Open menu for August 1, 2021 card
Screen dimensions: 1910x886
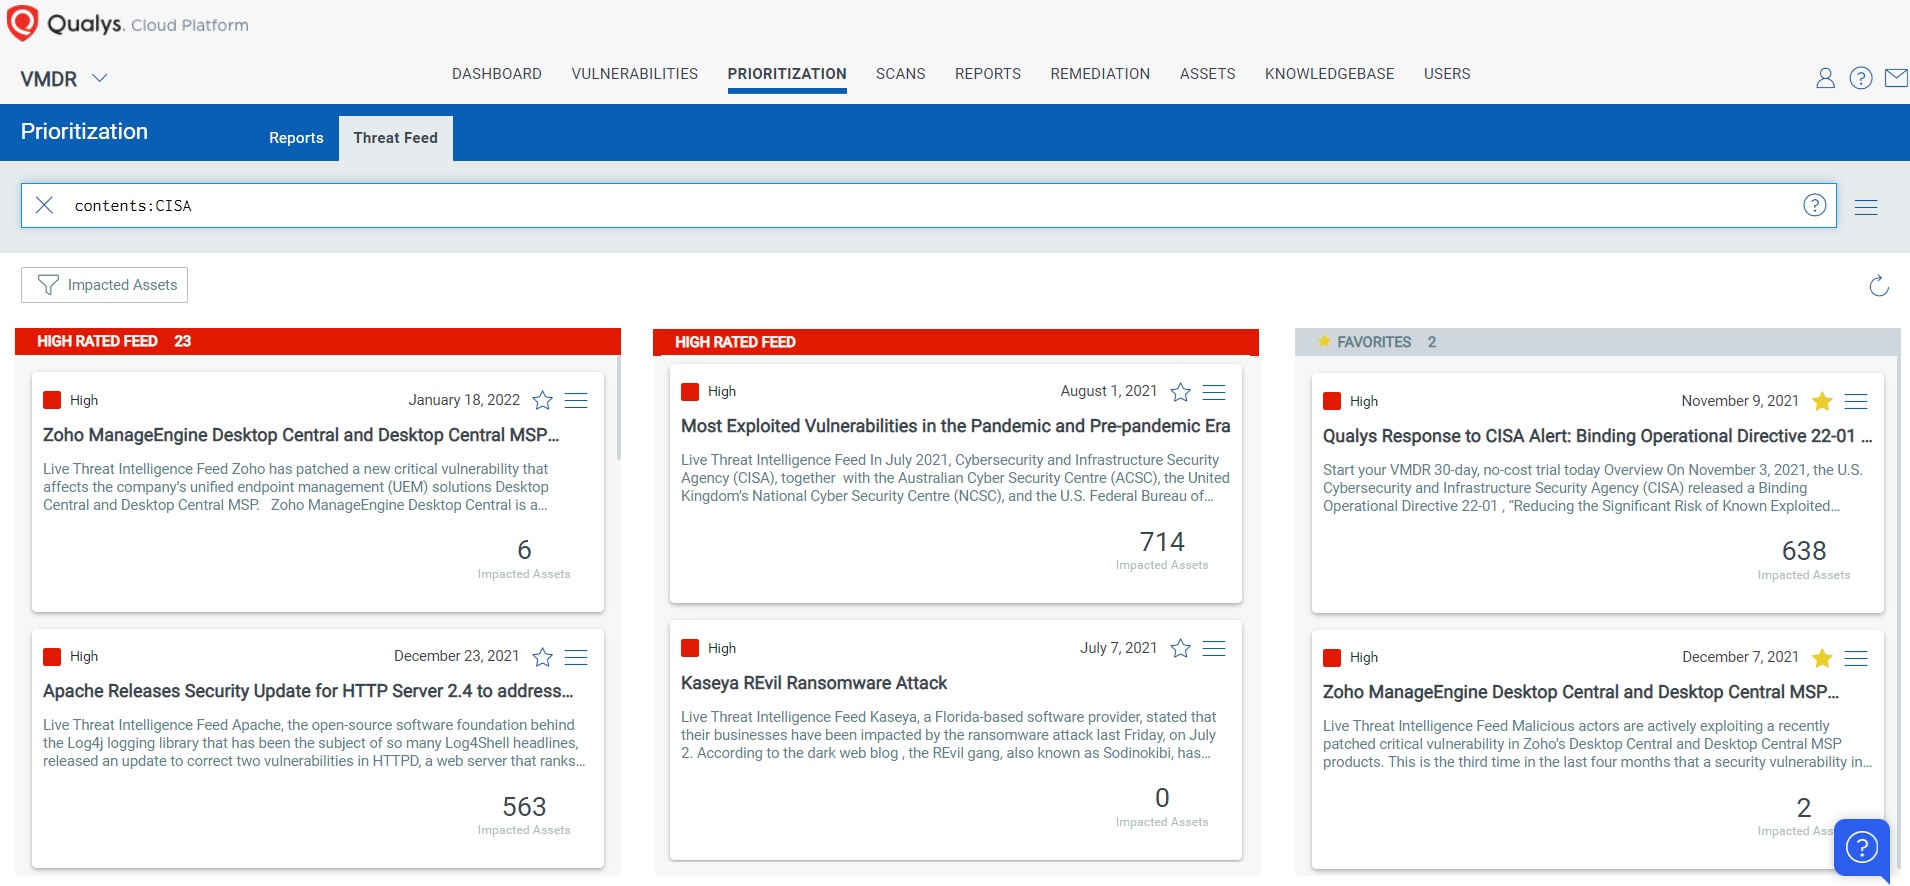1214,392
